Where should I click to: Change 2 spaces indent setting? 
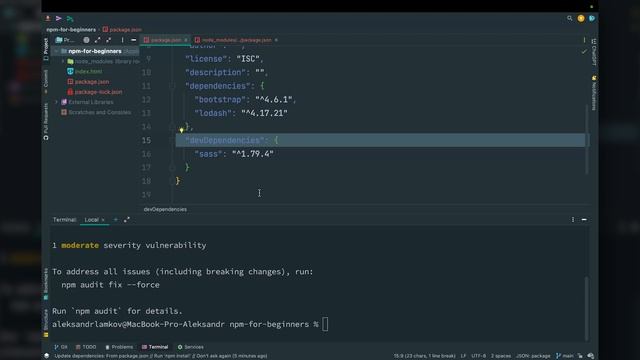(501, 356)
